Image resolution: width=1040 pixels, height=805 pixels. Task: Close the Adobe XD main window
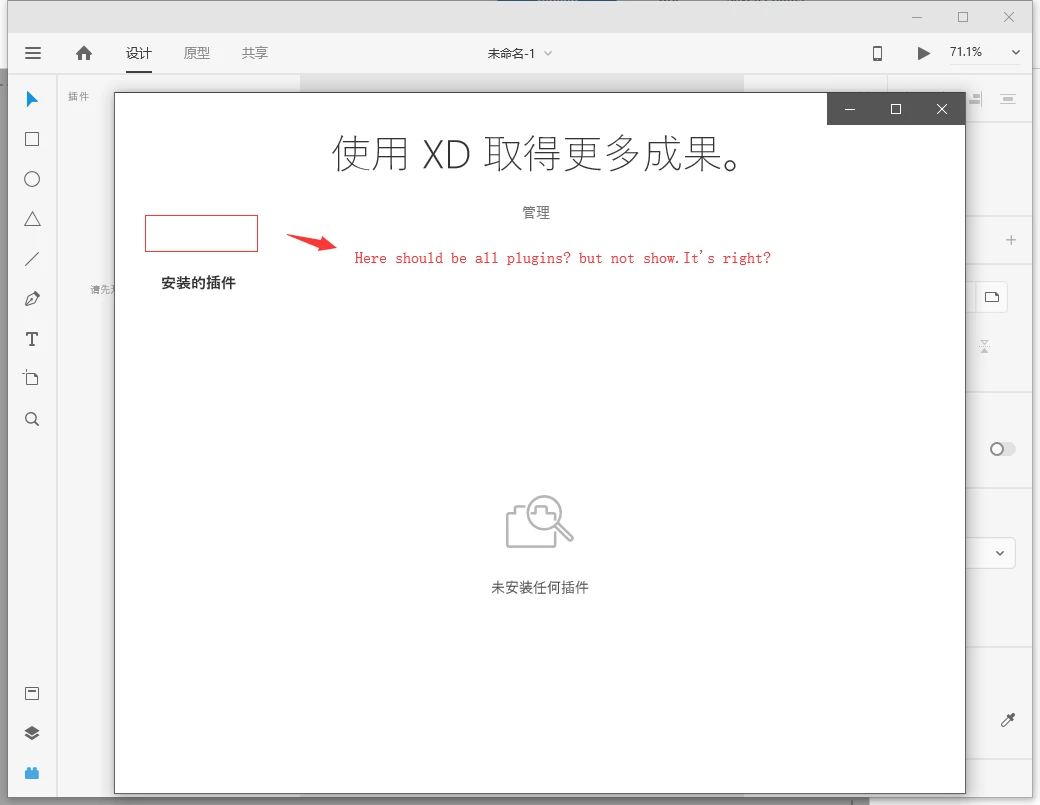click(x=1009, y=17)
